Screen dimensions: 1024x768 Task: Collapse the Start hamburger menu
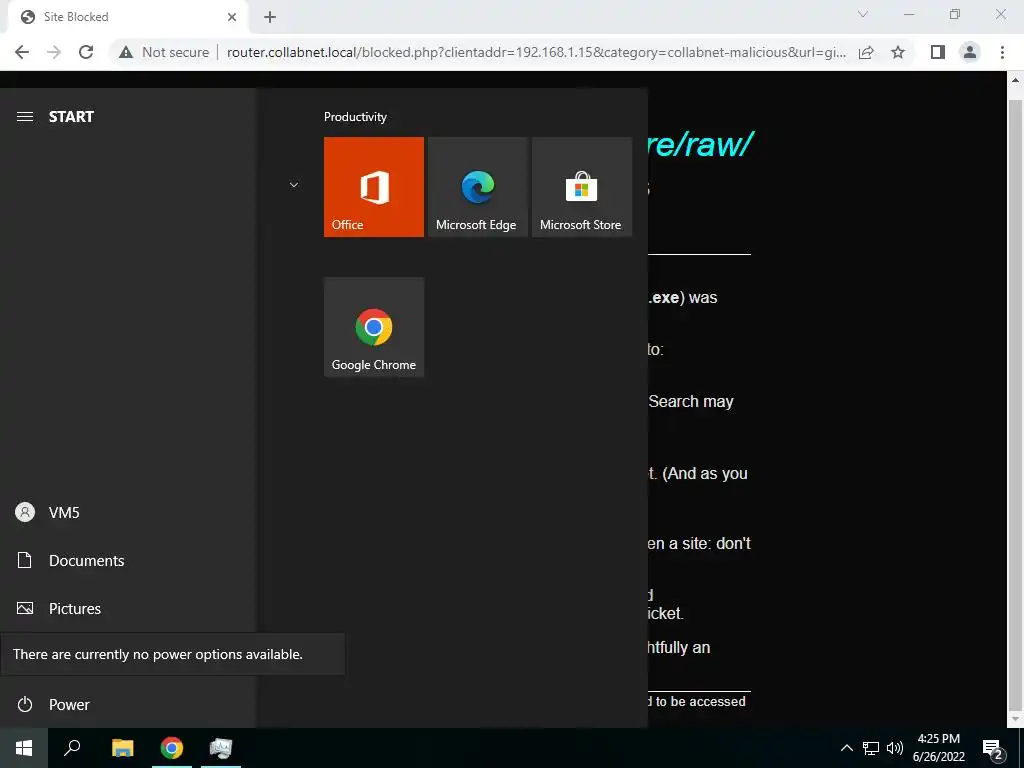click(x=25, y=116)
